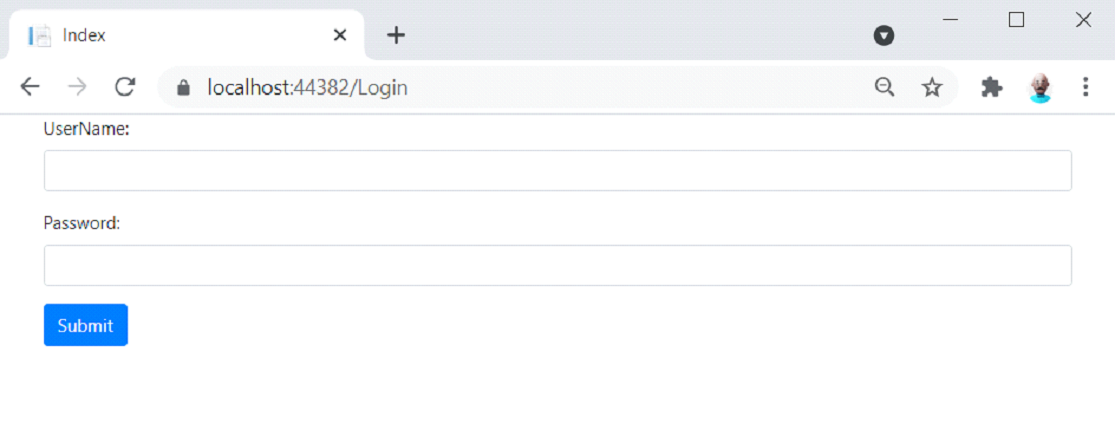Submit the login form
Image resolution: width=1115 pixels, height=436 pixels.
coord(86,325)
